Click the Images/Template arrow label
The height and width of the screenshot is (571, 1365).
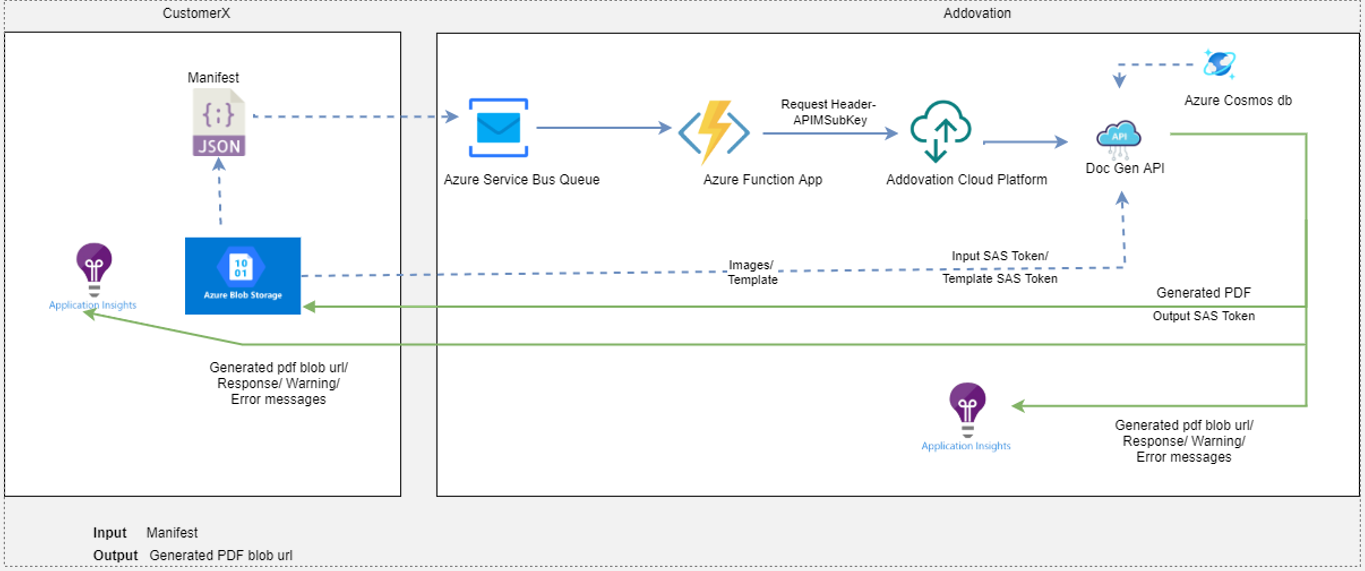[752, 273]
